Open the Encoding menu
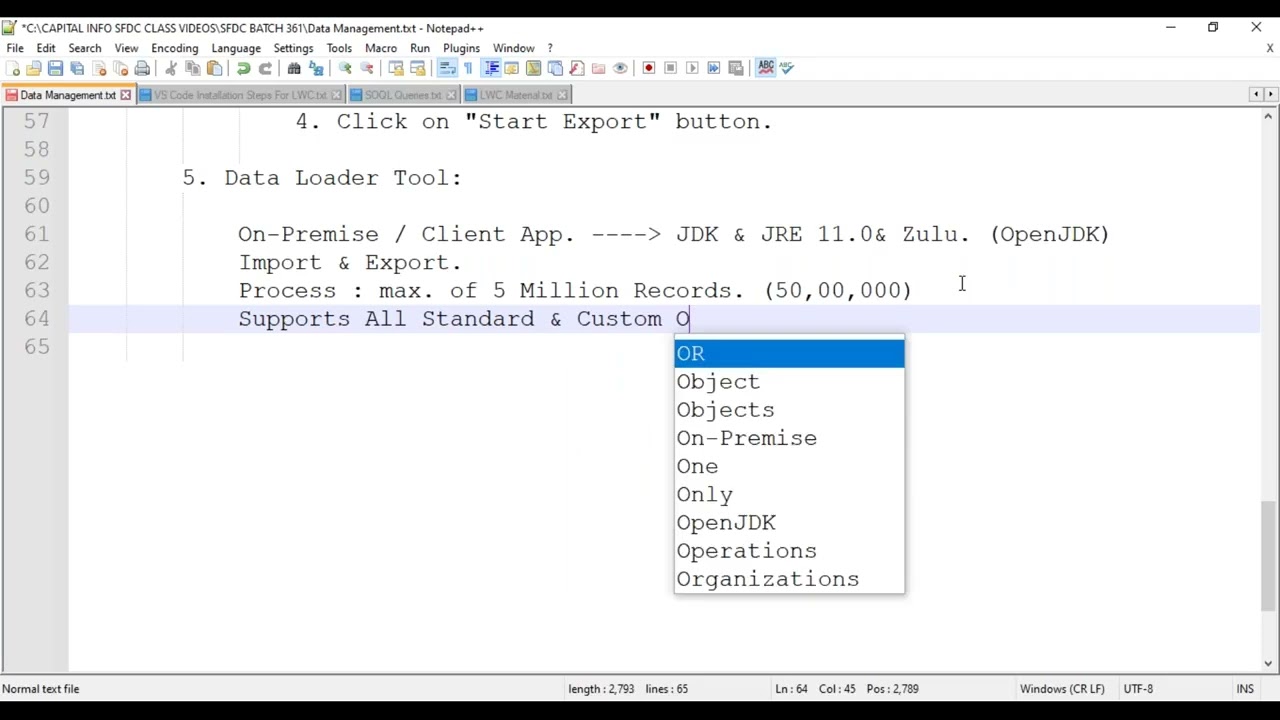Screen dimensions: 1280x720 [175, 48]
